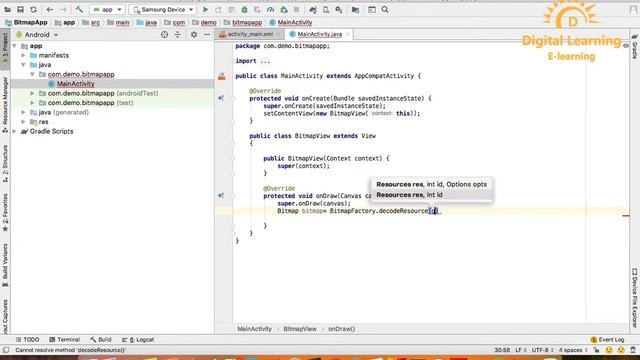Image resolution: width=640 pixels, height=360 pixels.
Task: Navigate back with the left arrow
Action: click(50, 9)
